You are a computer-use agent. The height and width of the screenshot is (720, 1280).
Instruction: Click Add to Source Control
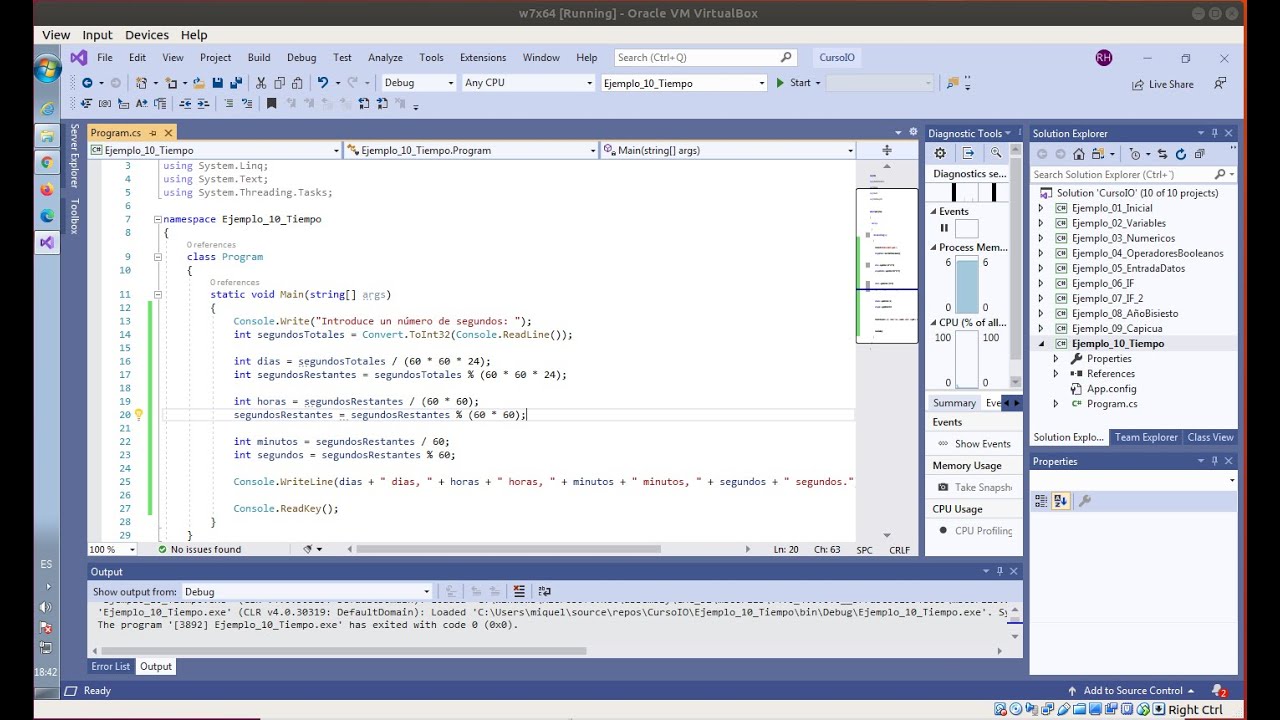pos(1131,690)
